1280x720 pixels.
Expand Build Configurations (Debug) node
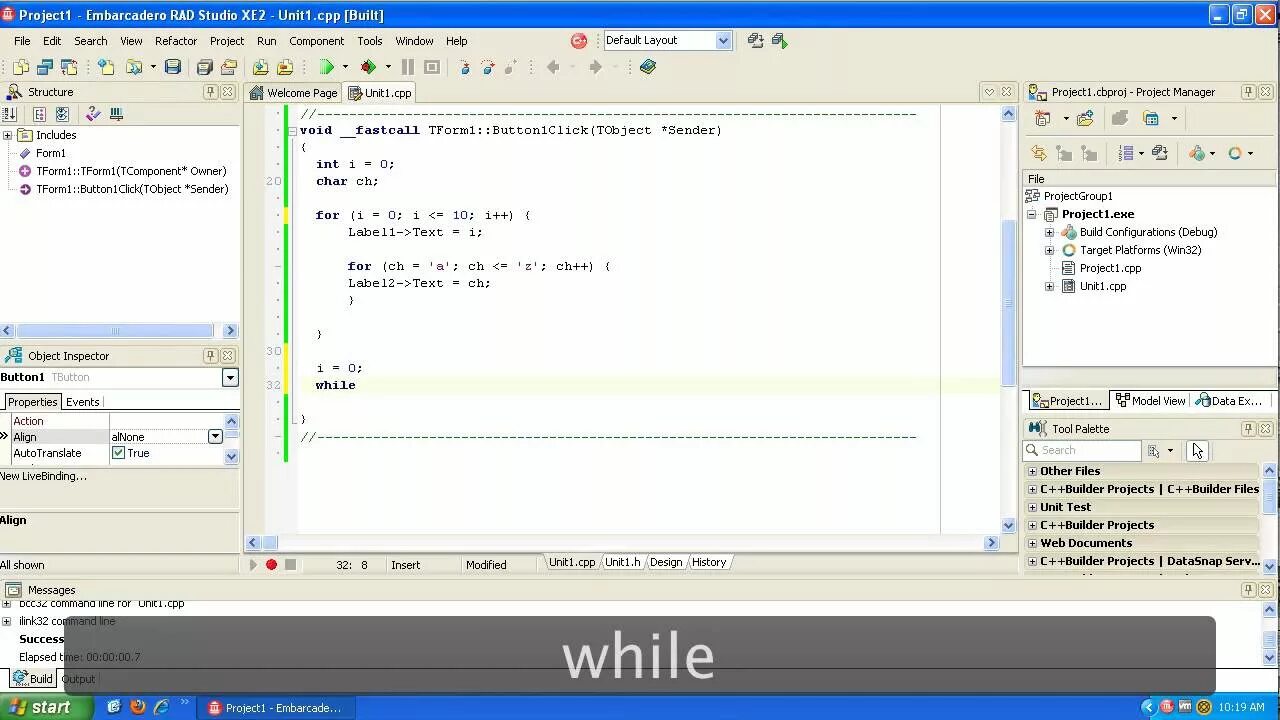pyautogui.click(x=1050, y=232)
